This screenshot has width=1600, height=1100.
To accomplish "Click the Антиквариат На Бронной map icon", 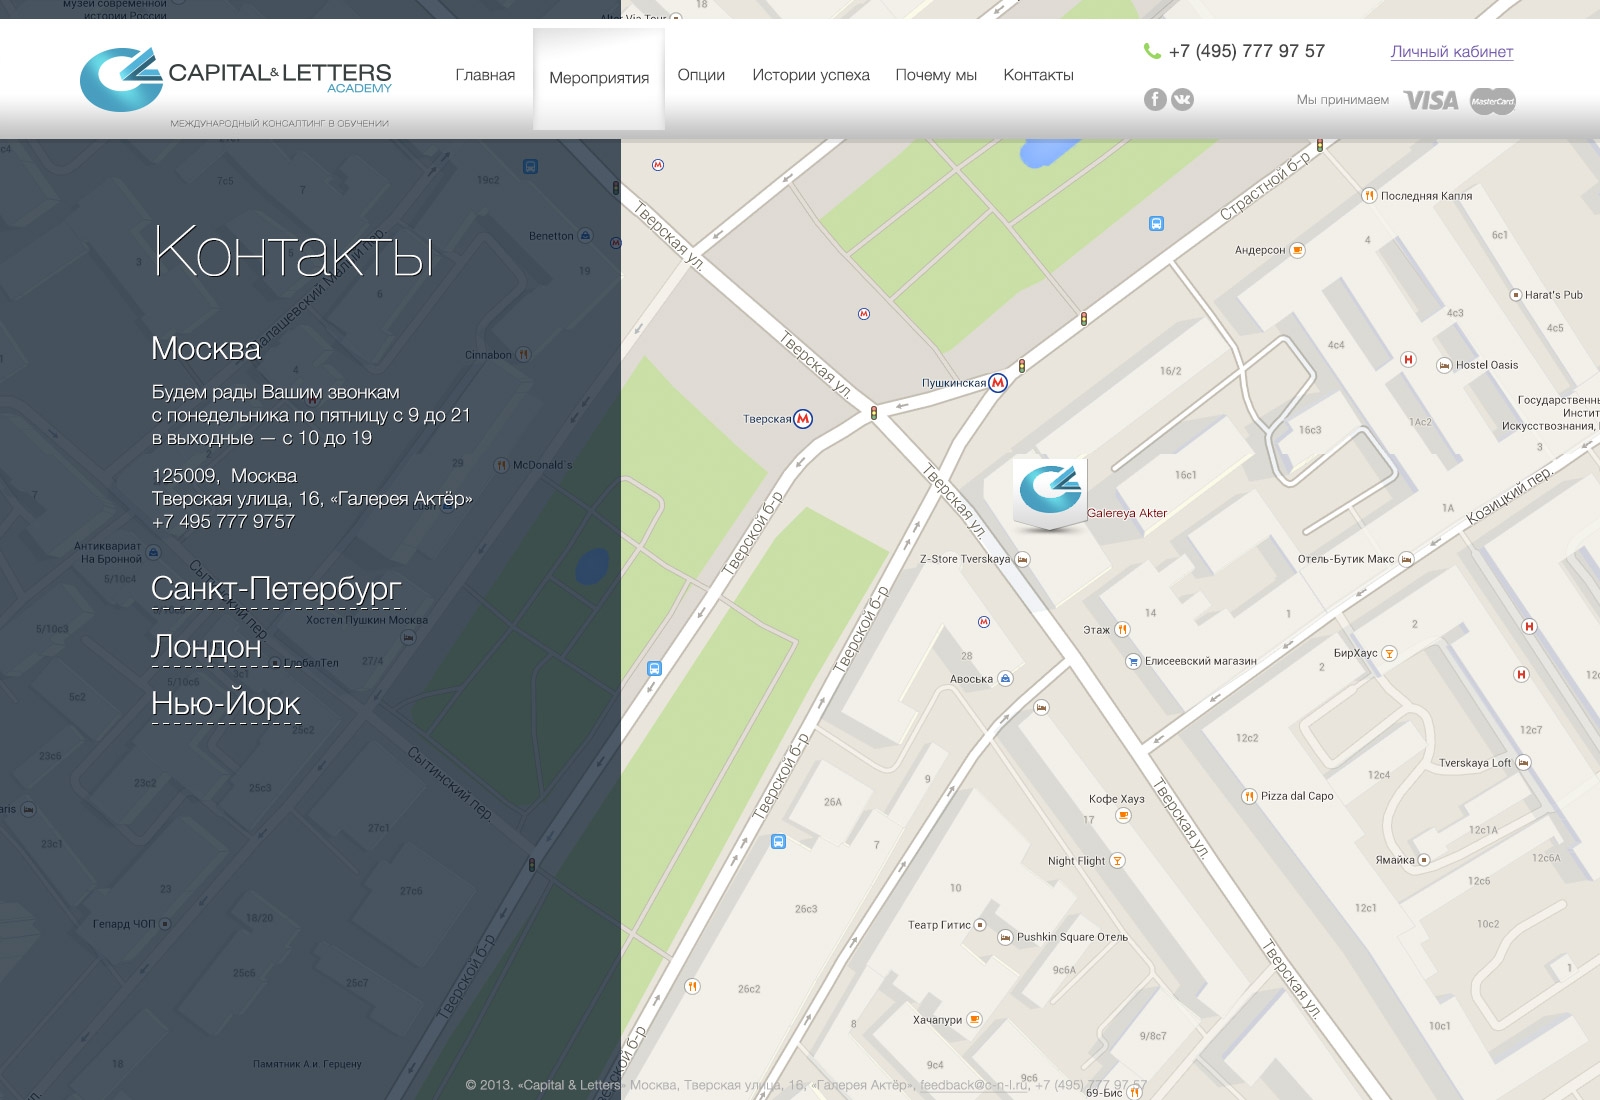I will (153, 552).
